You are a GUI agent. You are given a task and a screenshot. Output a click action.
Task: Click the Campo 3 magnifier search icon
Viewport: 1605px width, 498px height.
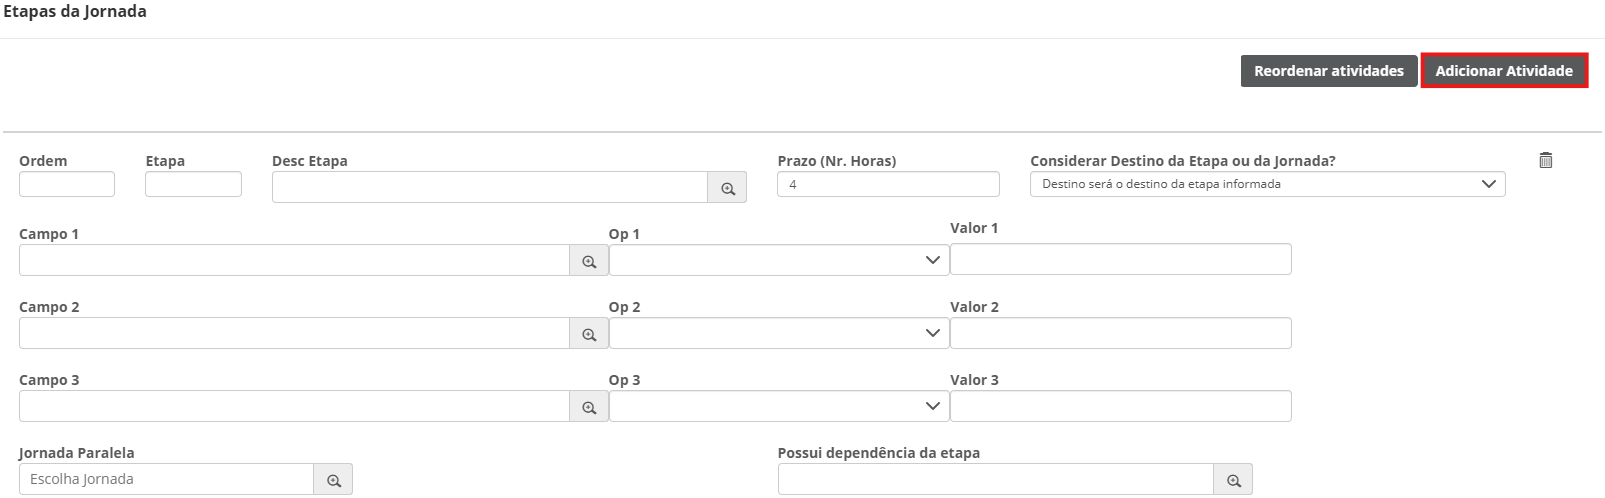[589, 407]
